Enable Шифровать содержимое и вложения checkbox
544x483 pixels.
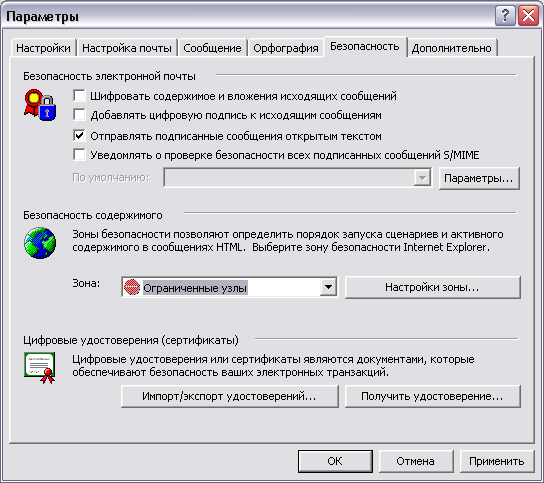point(79,95)
